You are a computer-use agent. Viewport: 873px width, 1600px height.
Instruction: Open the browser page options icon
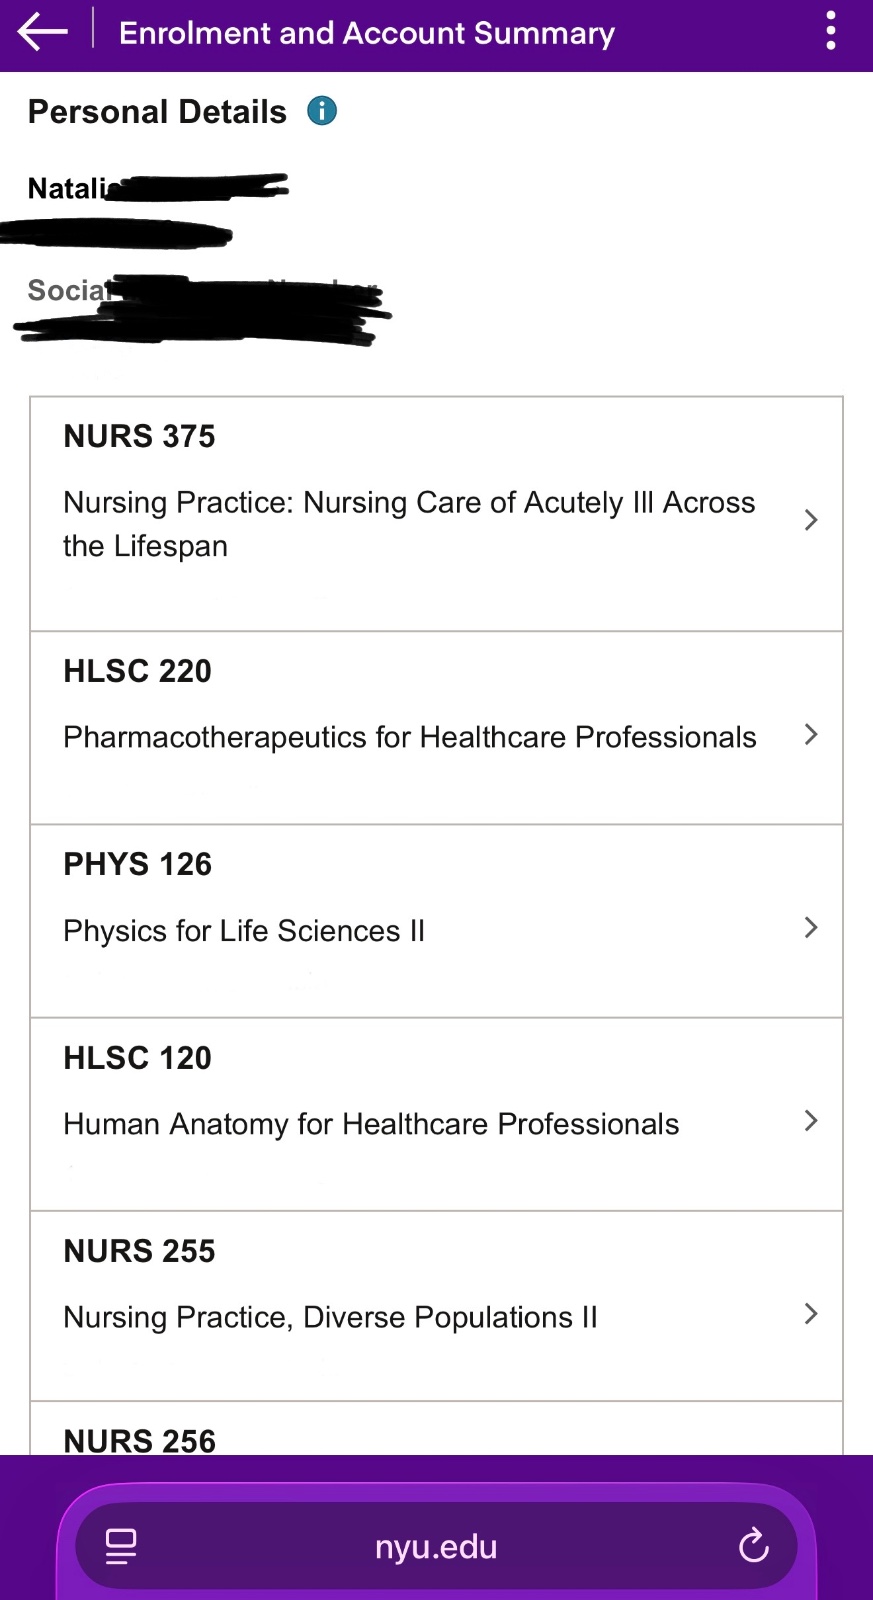(121, 1546)
